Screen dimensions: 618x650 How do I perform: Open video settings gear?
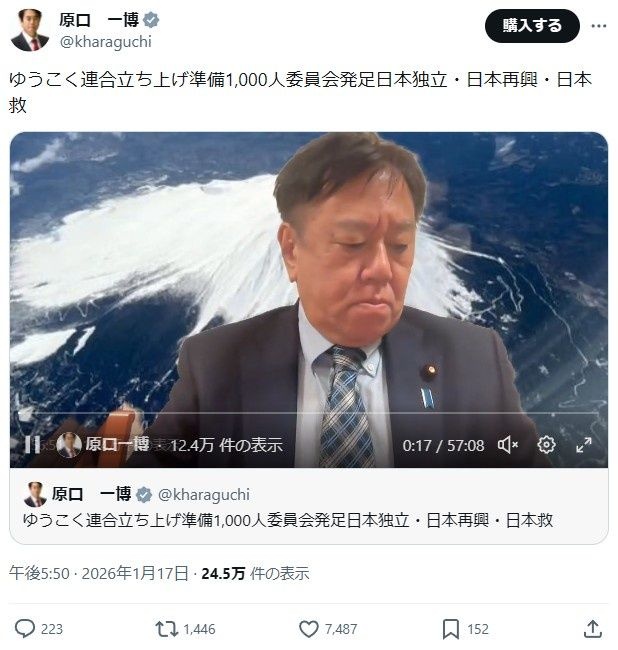[546, 445]
